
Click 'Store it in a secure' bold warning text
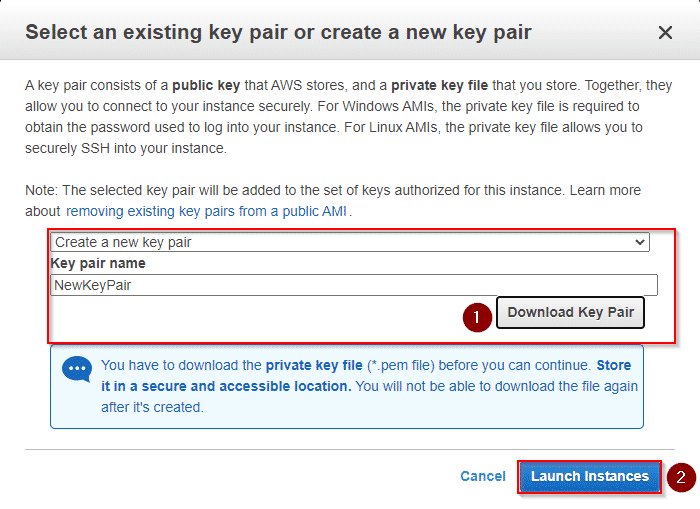[366, 375]
